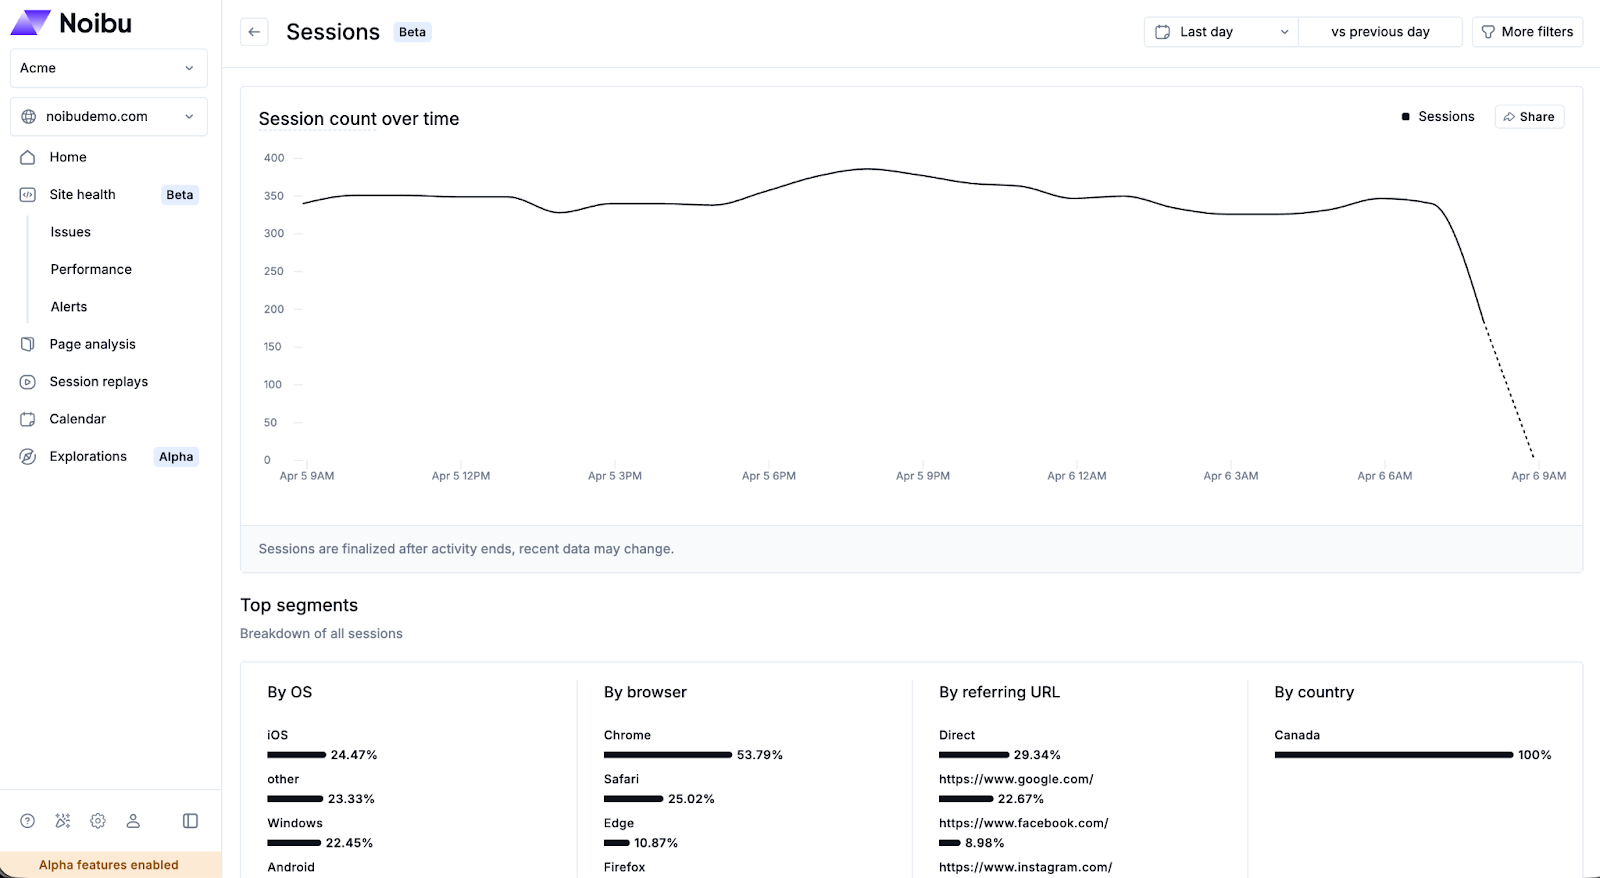Click the Alpha features enabled banner
1600x878 pixels.
pyautogui.click(x=109, y=865)
